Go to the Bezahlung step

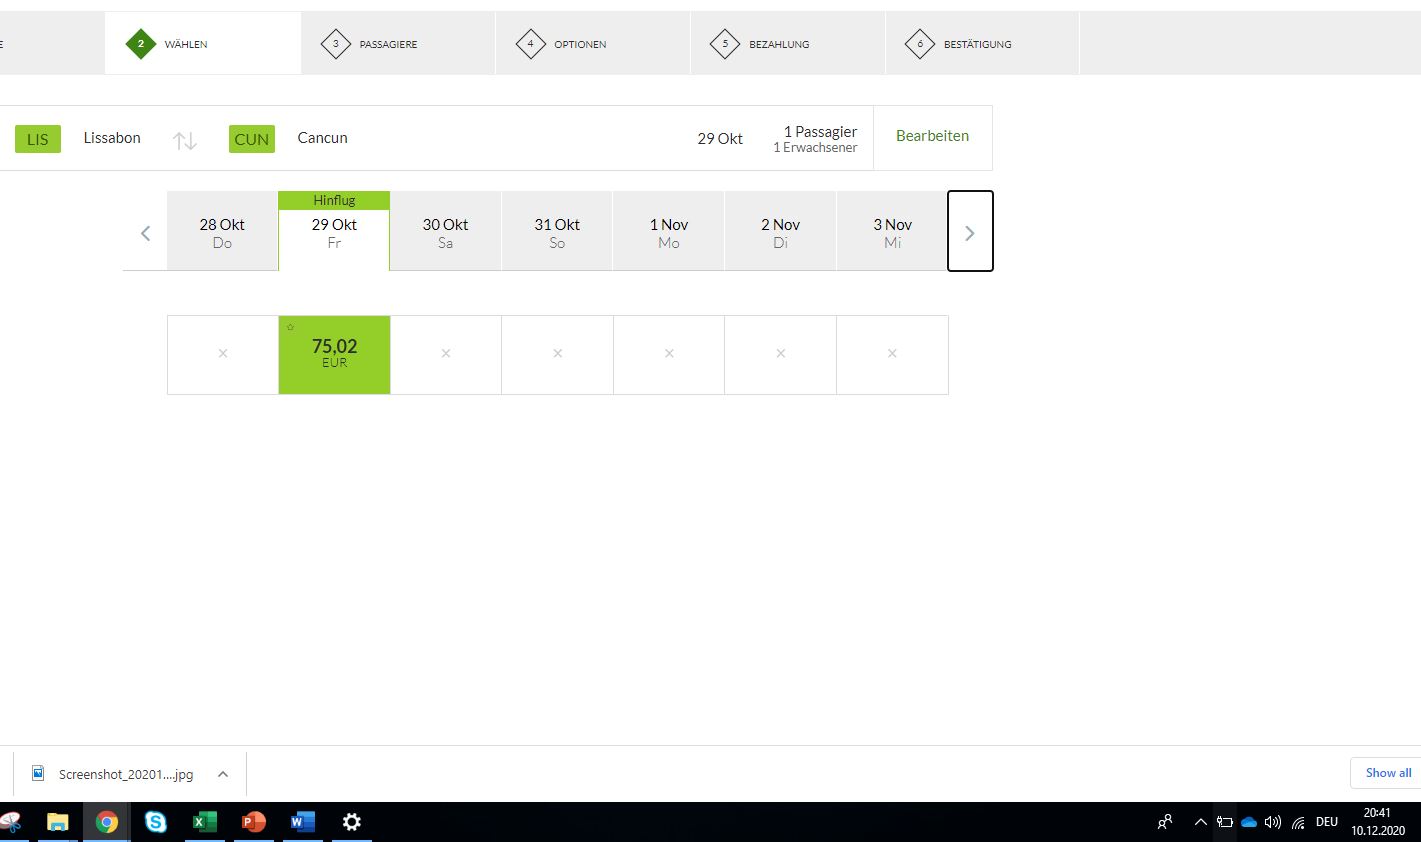pyautogui.click(x=788, y=44)
